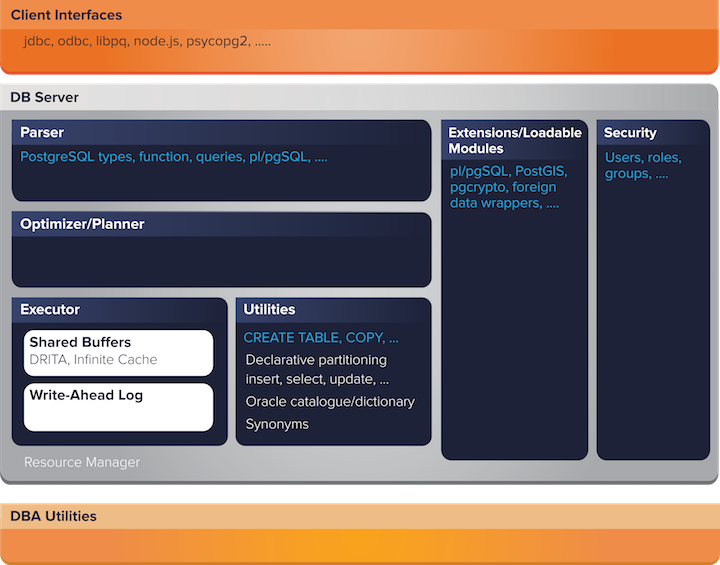This screenshot has height=565, width=720.
Task: Open the Parser block header
Action: (x=42, y=132)
